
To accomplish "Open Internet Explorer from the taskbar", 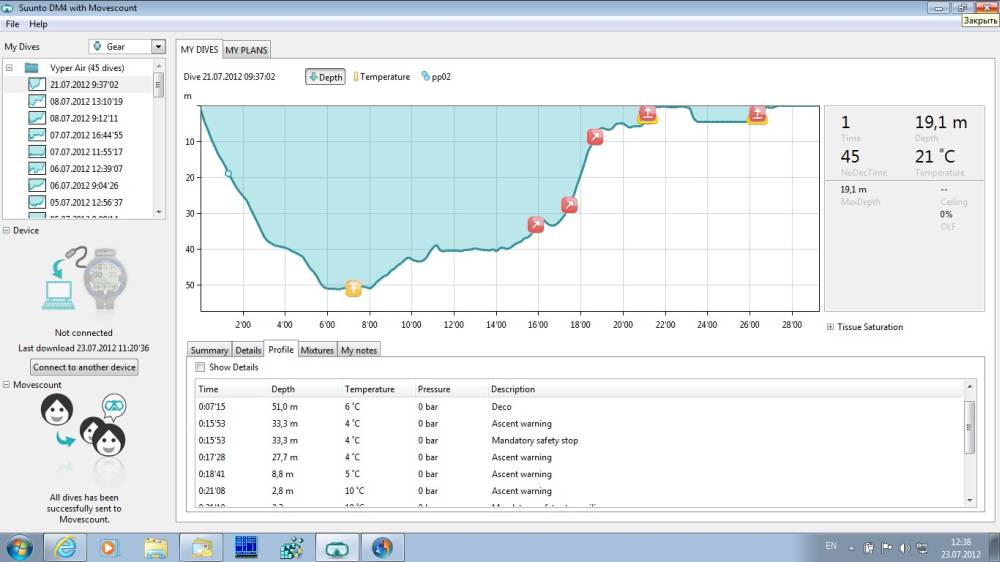I will (65, 547).
